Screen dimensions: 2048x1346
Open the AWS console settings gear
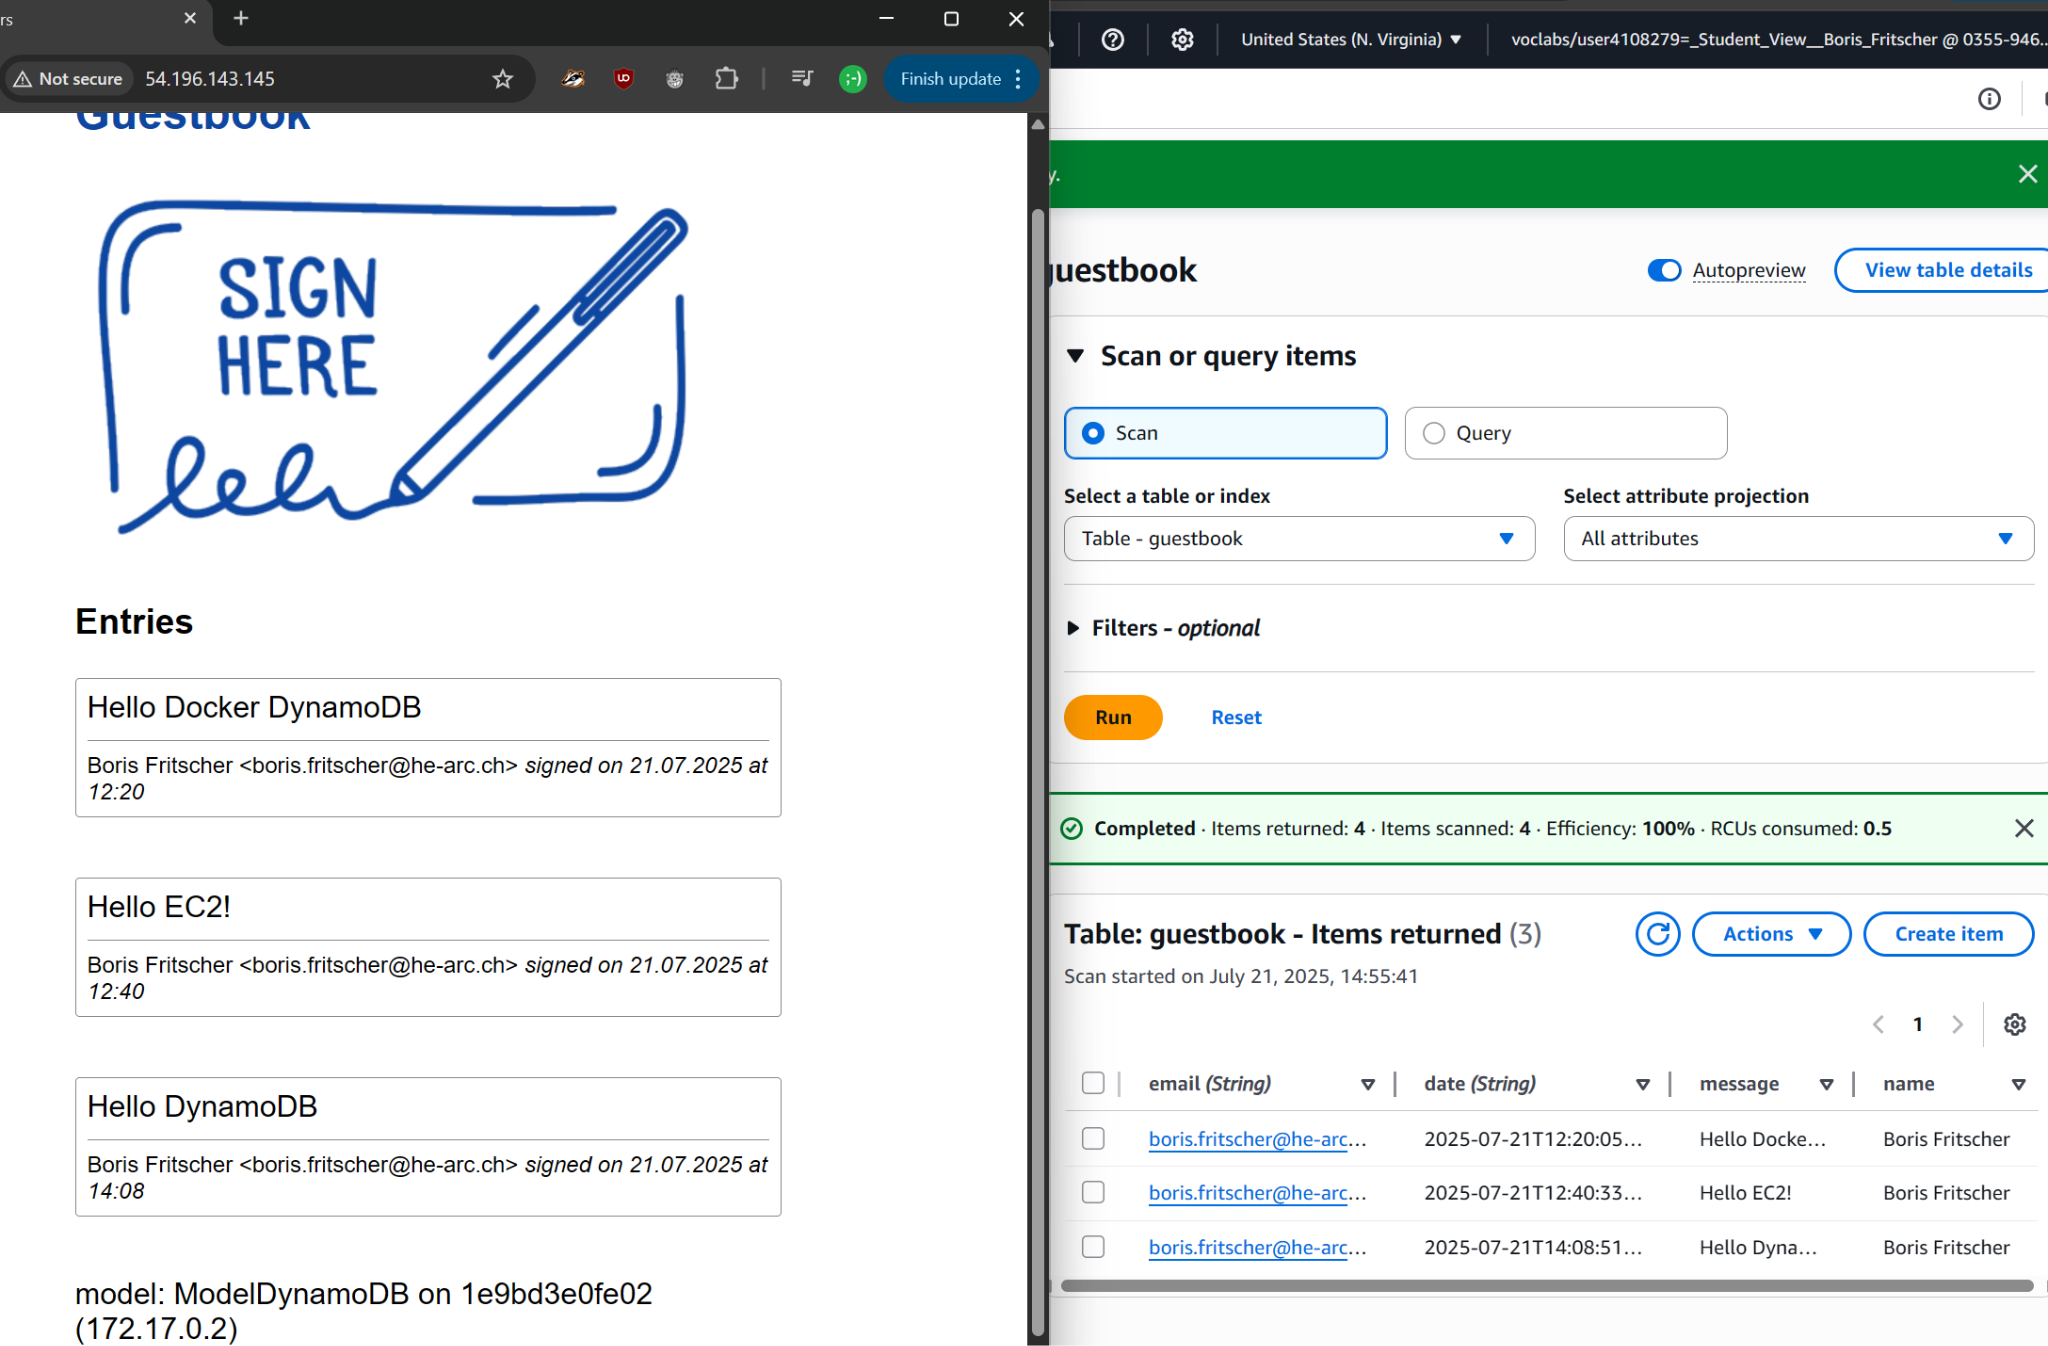pos(1182,39)
